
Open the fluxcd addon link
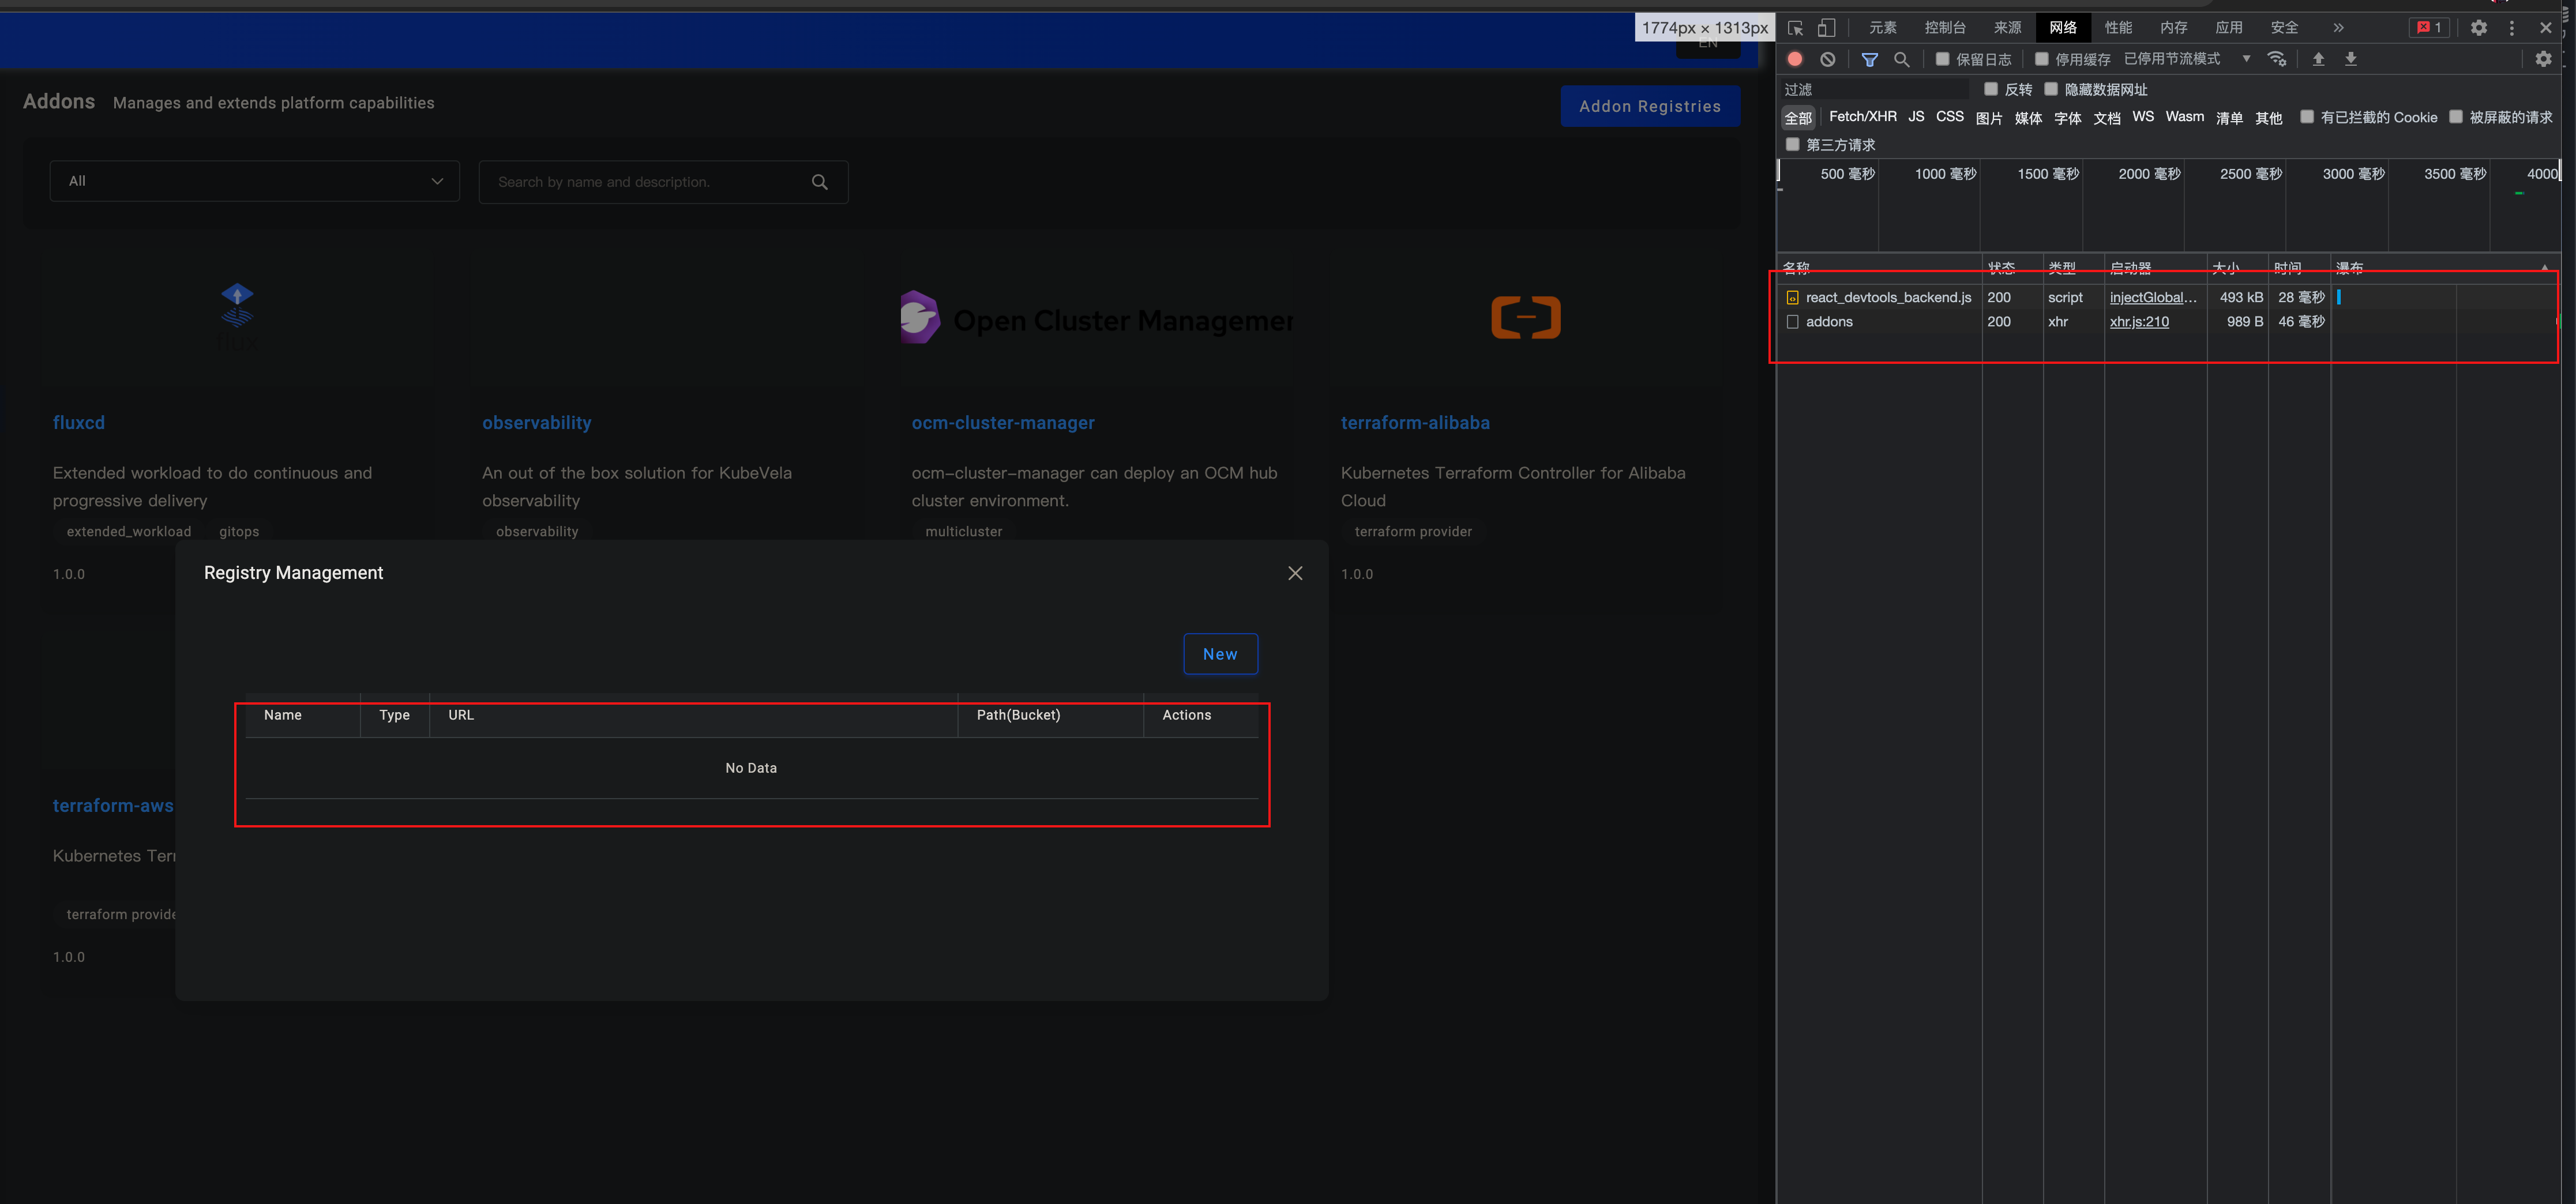[79, 422]
